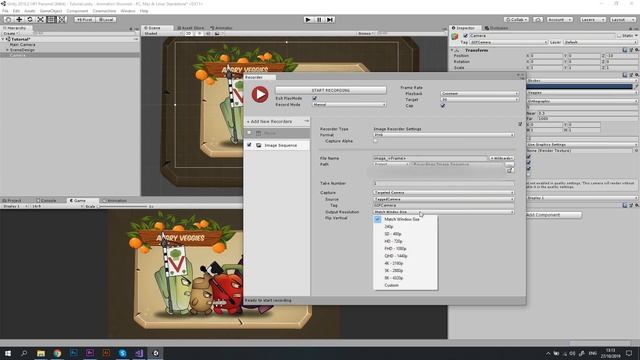Image resolution: width=640 pixels, height=360 pixels.
Task: Open Skype from the taskbar
Action: [122, 353]
